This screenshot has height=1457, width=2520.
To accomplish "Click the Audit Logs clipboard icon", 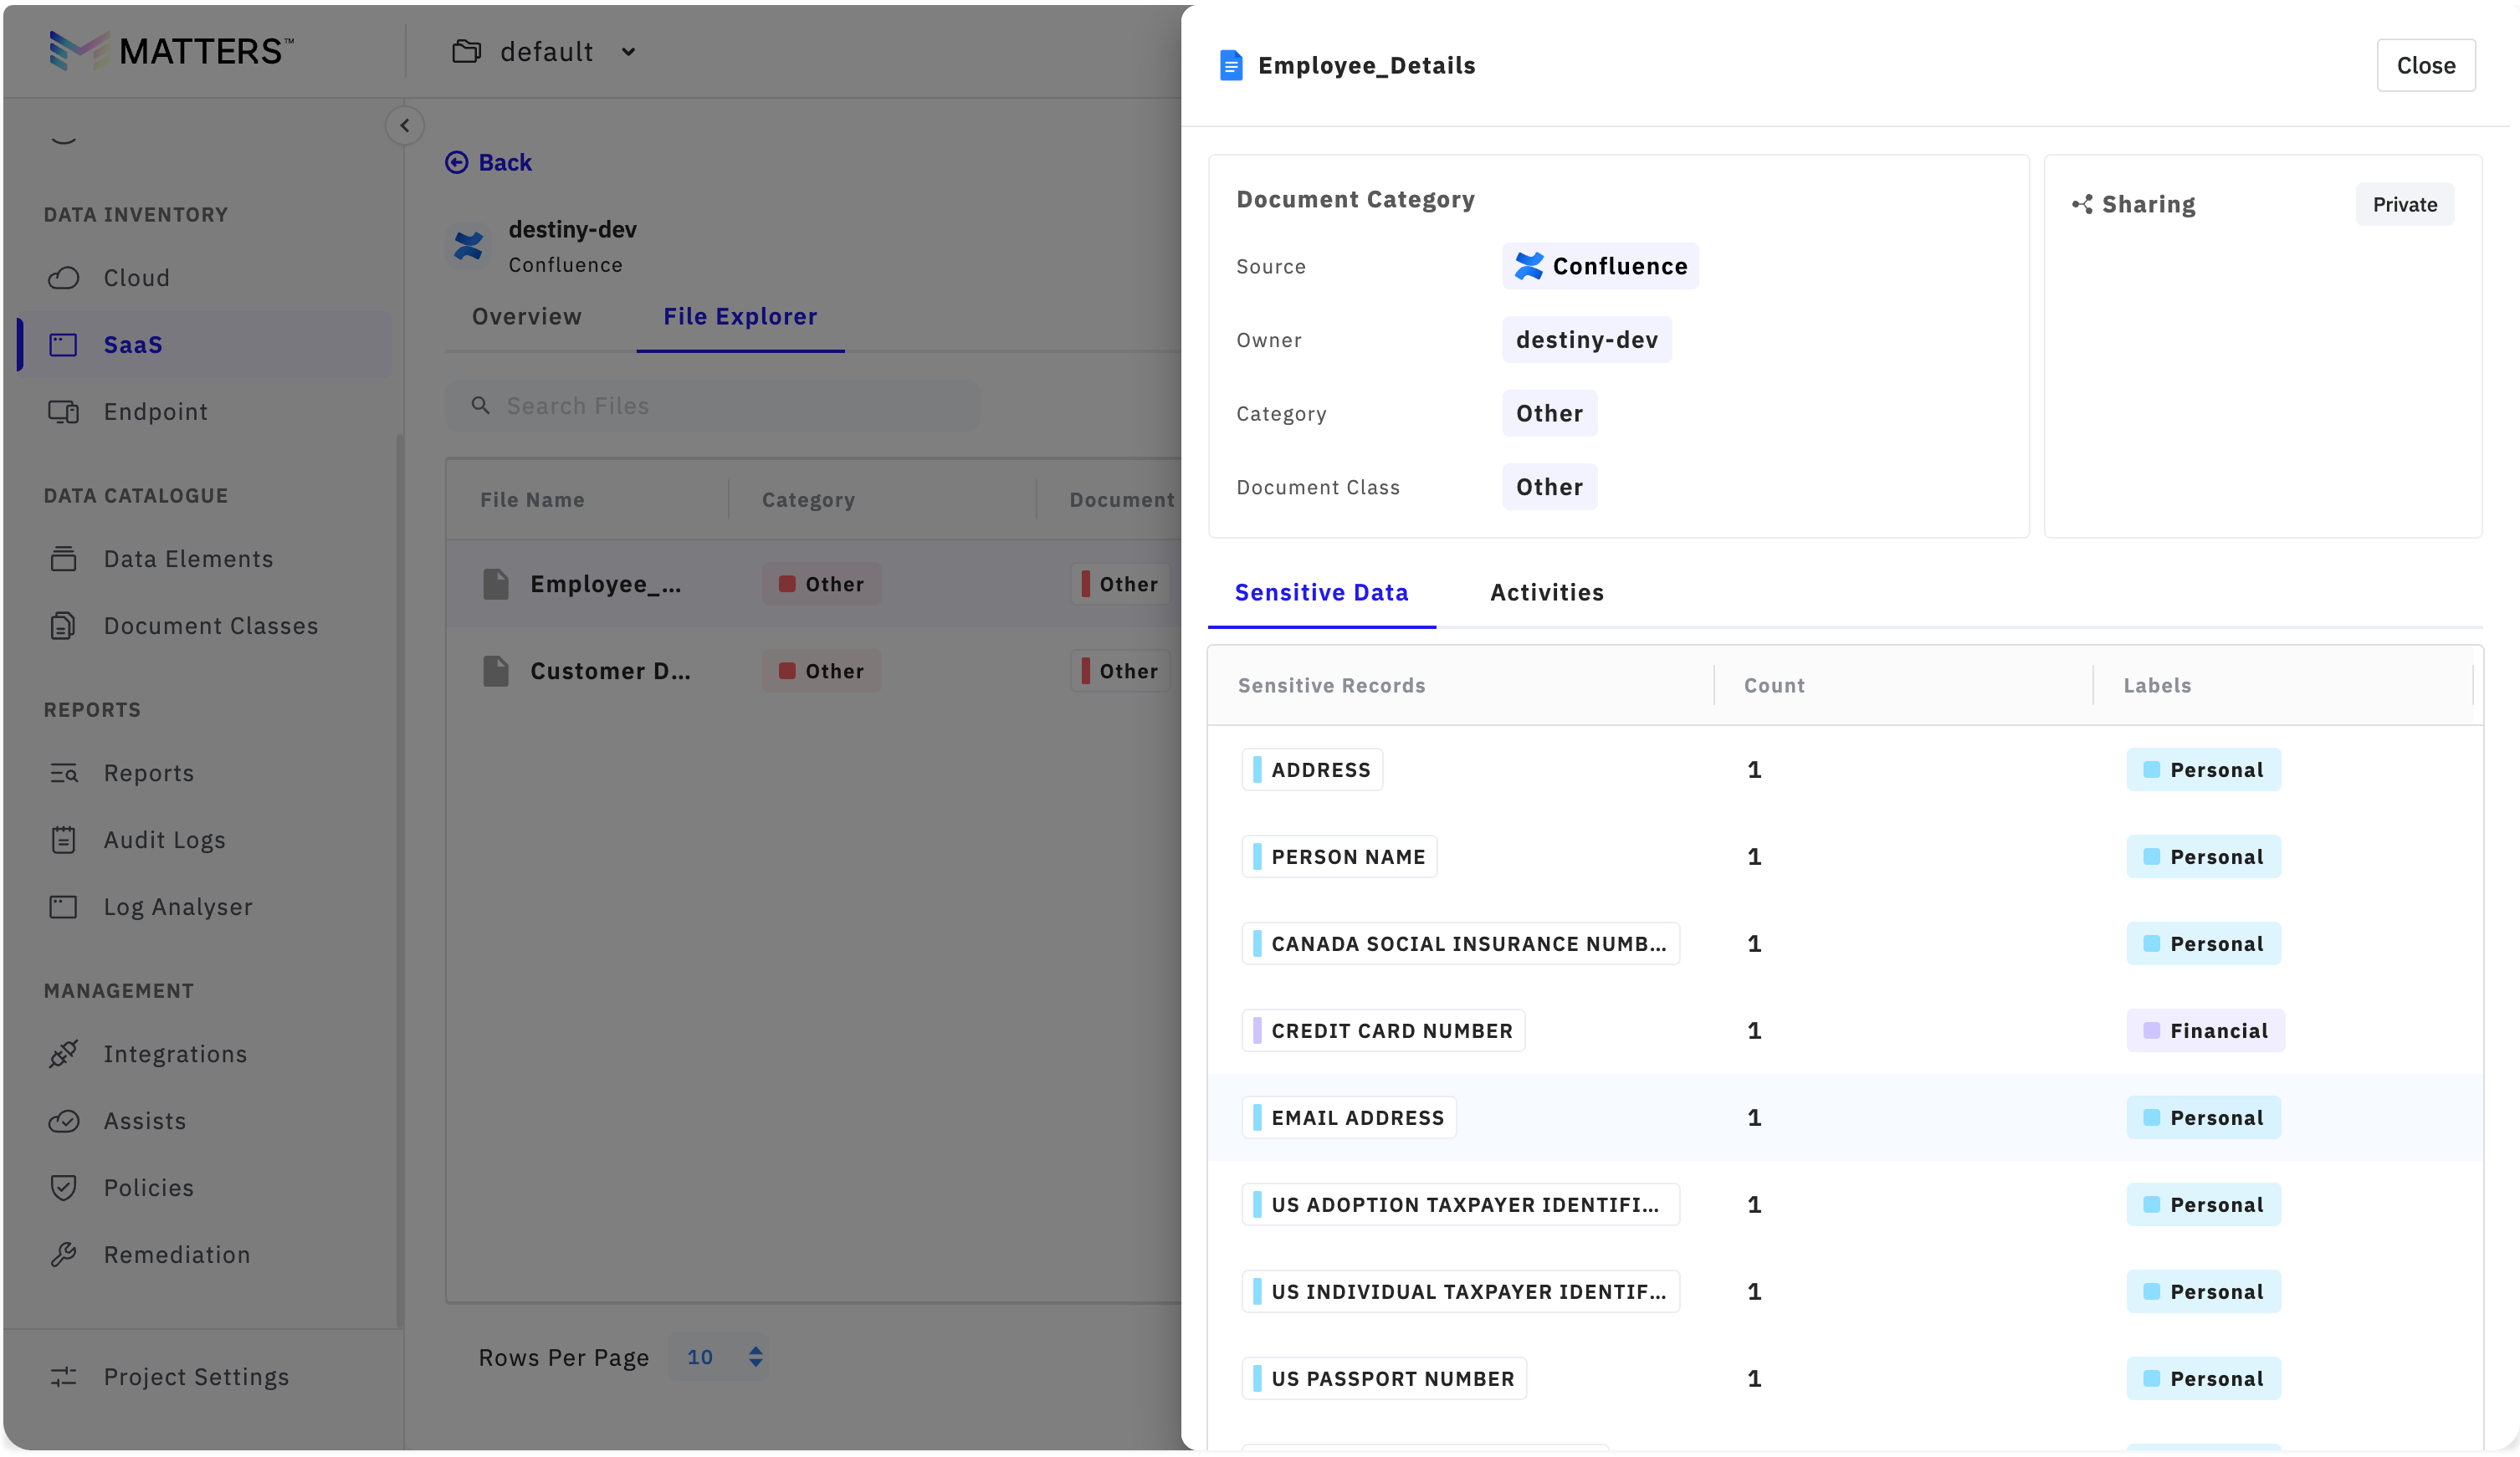I will [63, 839].
